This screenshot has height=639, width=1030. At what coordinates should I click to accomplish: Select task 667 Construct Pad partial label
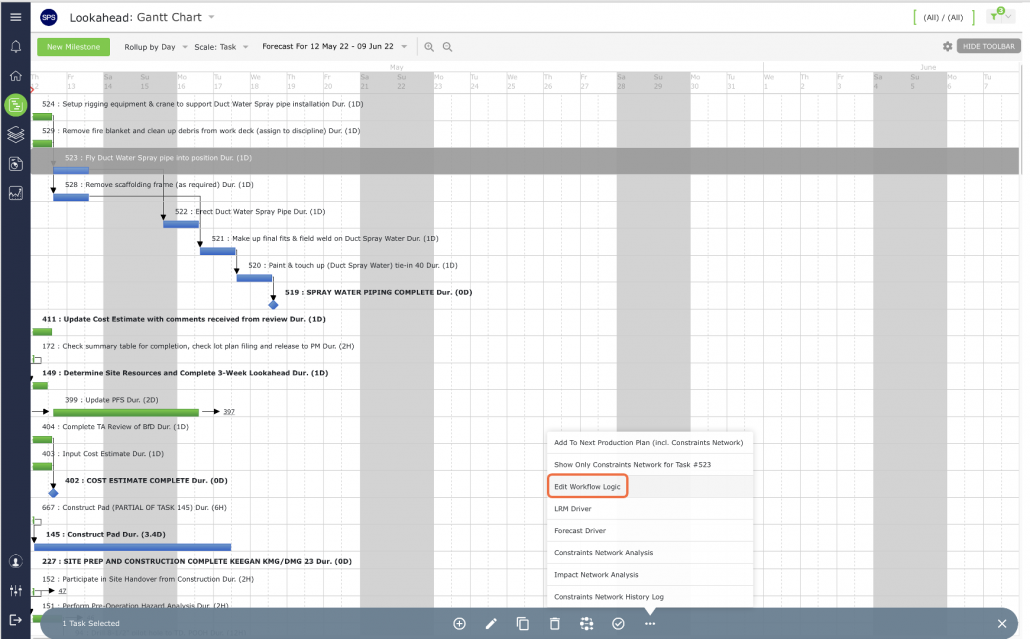134,508
